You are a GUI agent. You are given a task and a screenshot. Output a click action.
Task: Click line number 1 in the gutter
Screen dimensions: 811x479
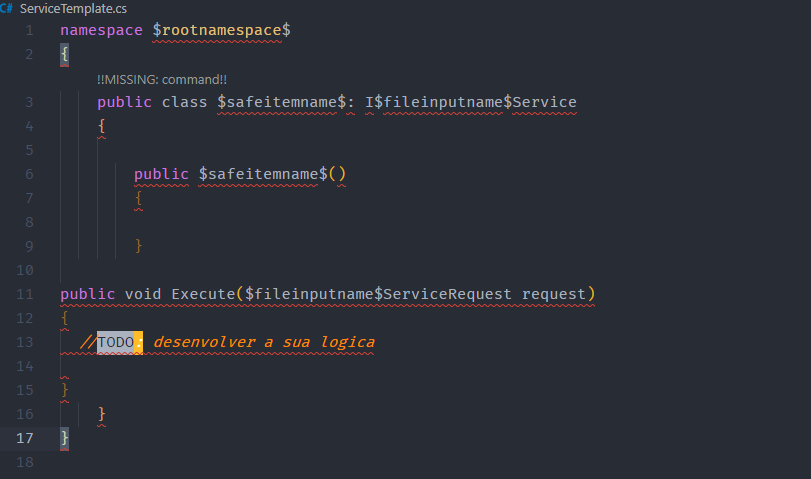tap(29, 31)
